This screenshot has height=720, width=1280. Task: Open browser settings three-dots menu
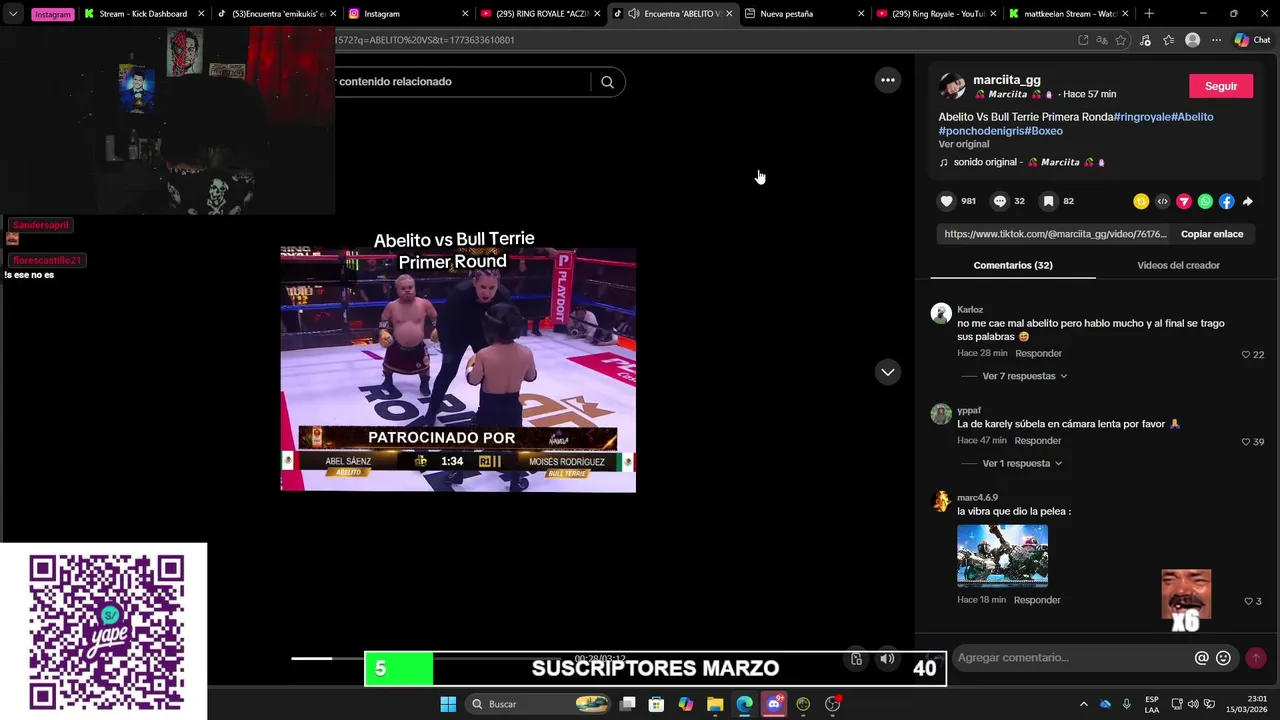[x=1216, y=40]
